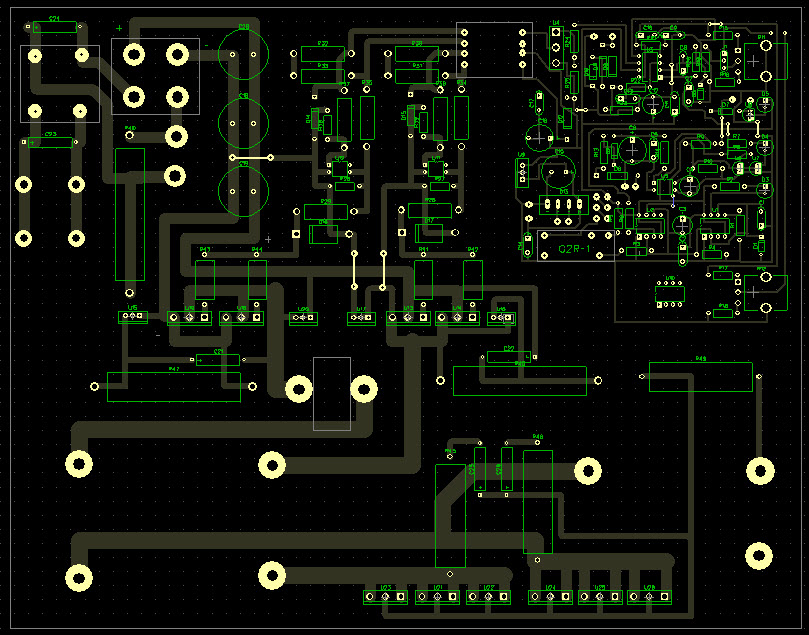Select the R42 resistor outline

click(x=473, y=280)
